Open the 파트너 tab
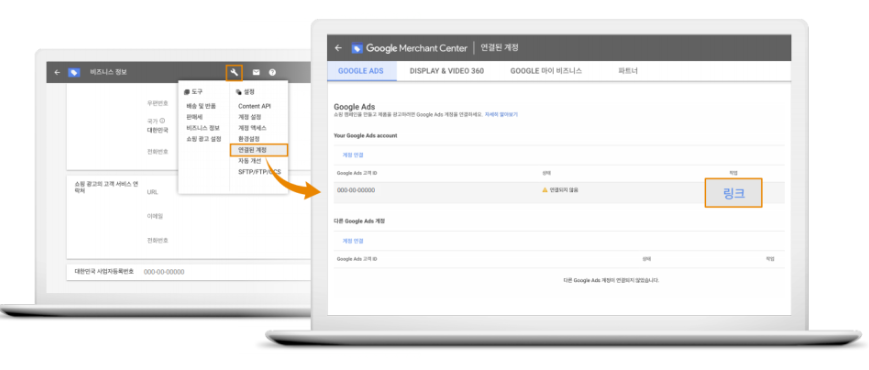Viewport: 869px width, 370px height. (x=628, y=71)
